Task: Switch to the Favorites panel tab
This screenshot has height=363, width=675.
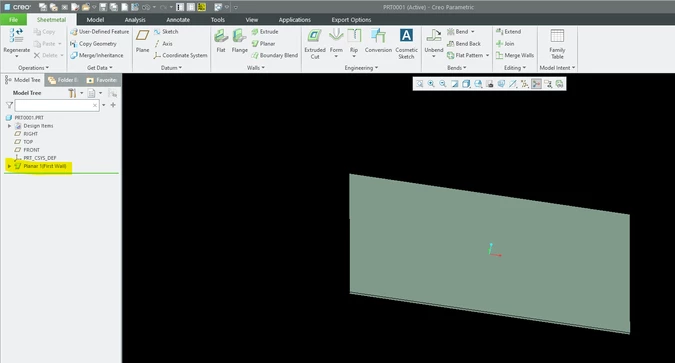Action: [102, 80]
